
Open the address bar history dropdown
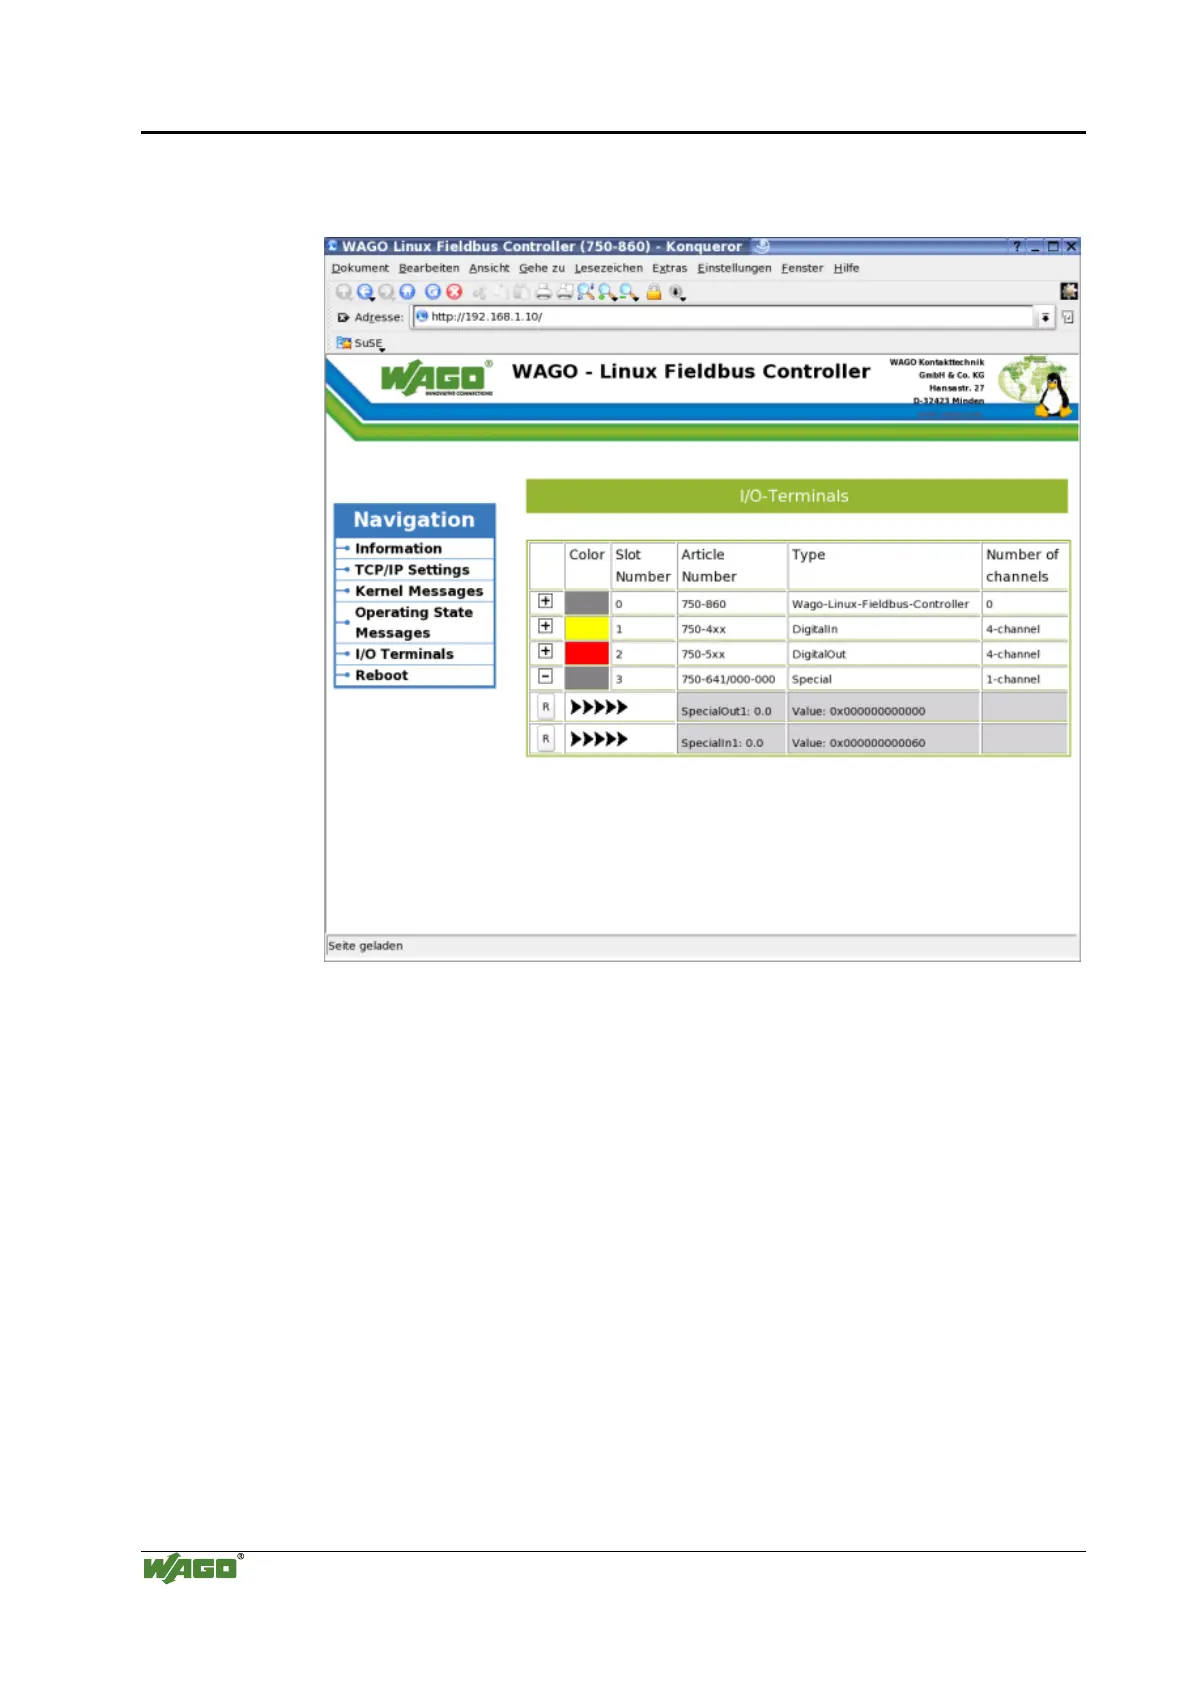click(x=1045, y=317)
